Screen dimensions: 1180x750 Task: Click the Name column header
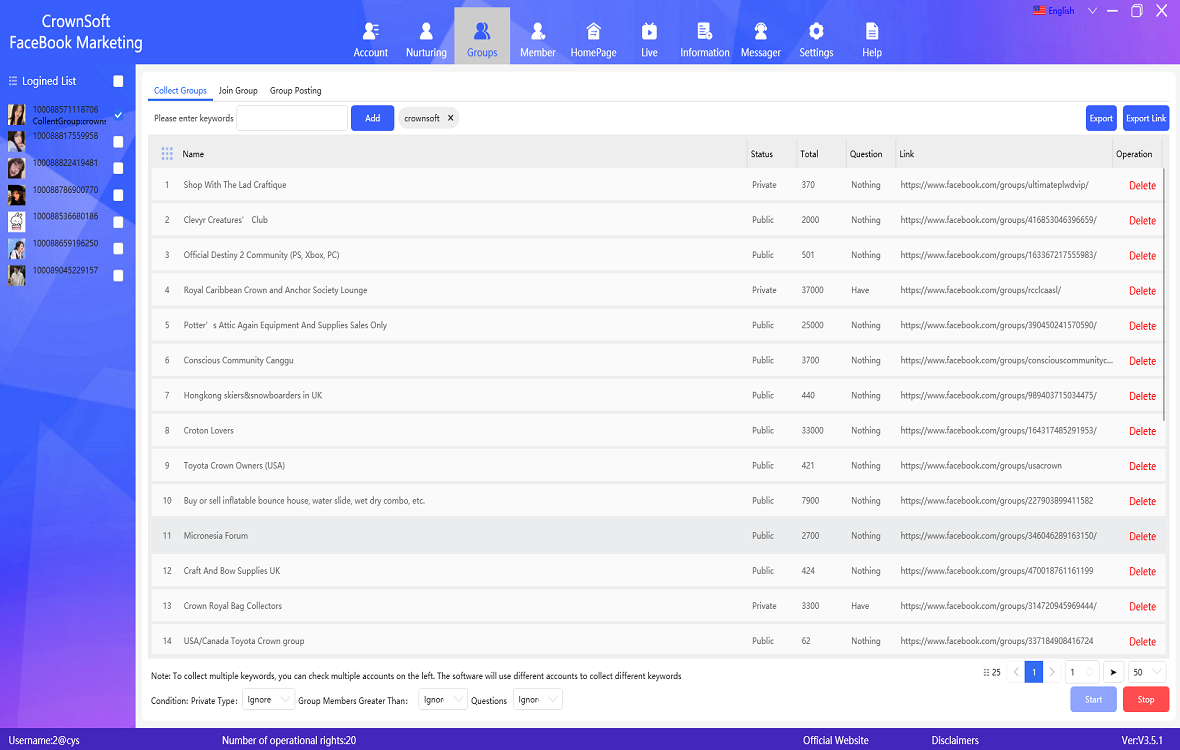tap(193, 153)
